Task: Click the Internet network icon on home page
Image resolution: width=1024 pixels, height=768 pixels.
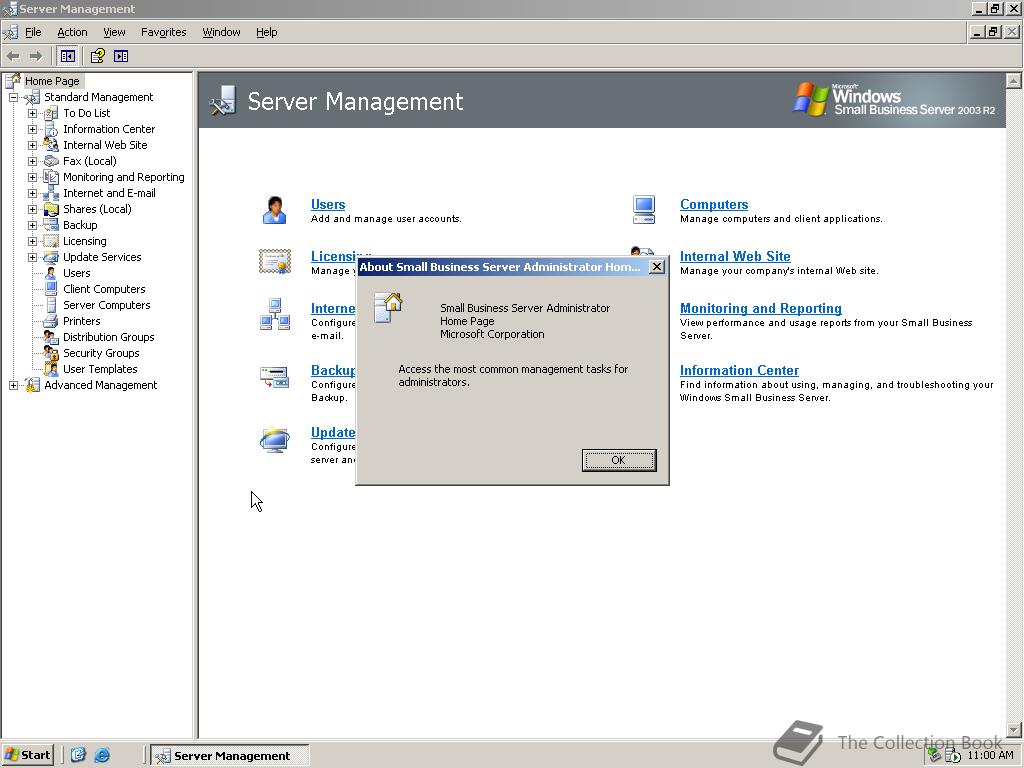Action: pyautogui.click(x=275, y=314)
